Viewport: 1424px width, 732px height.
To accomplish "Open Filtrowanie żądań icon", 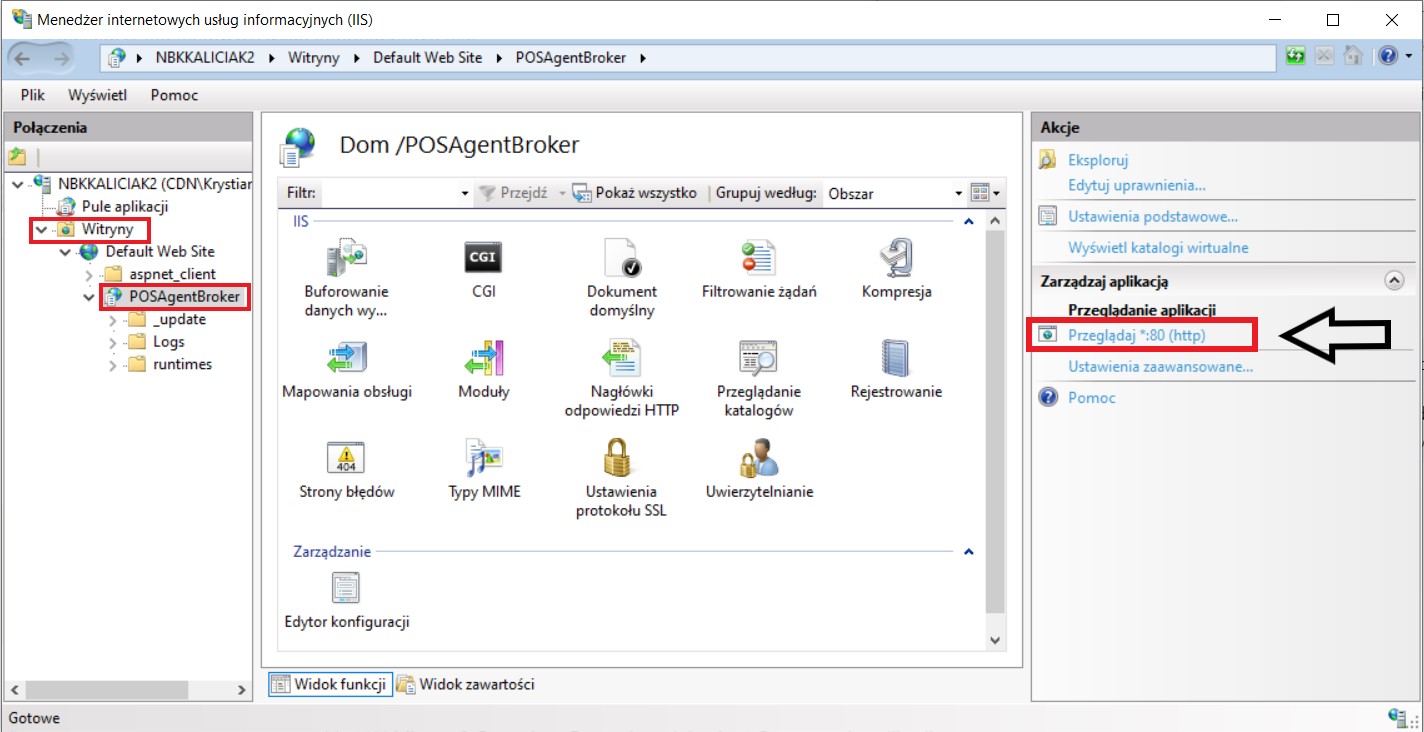I will point(759,258).
